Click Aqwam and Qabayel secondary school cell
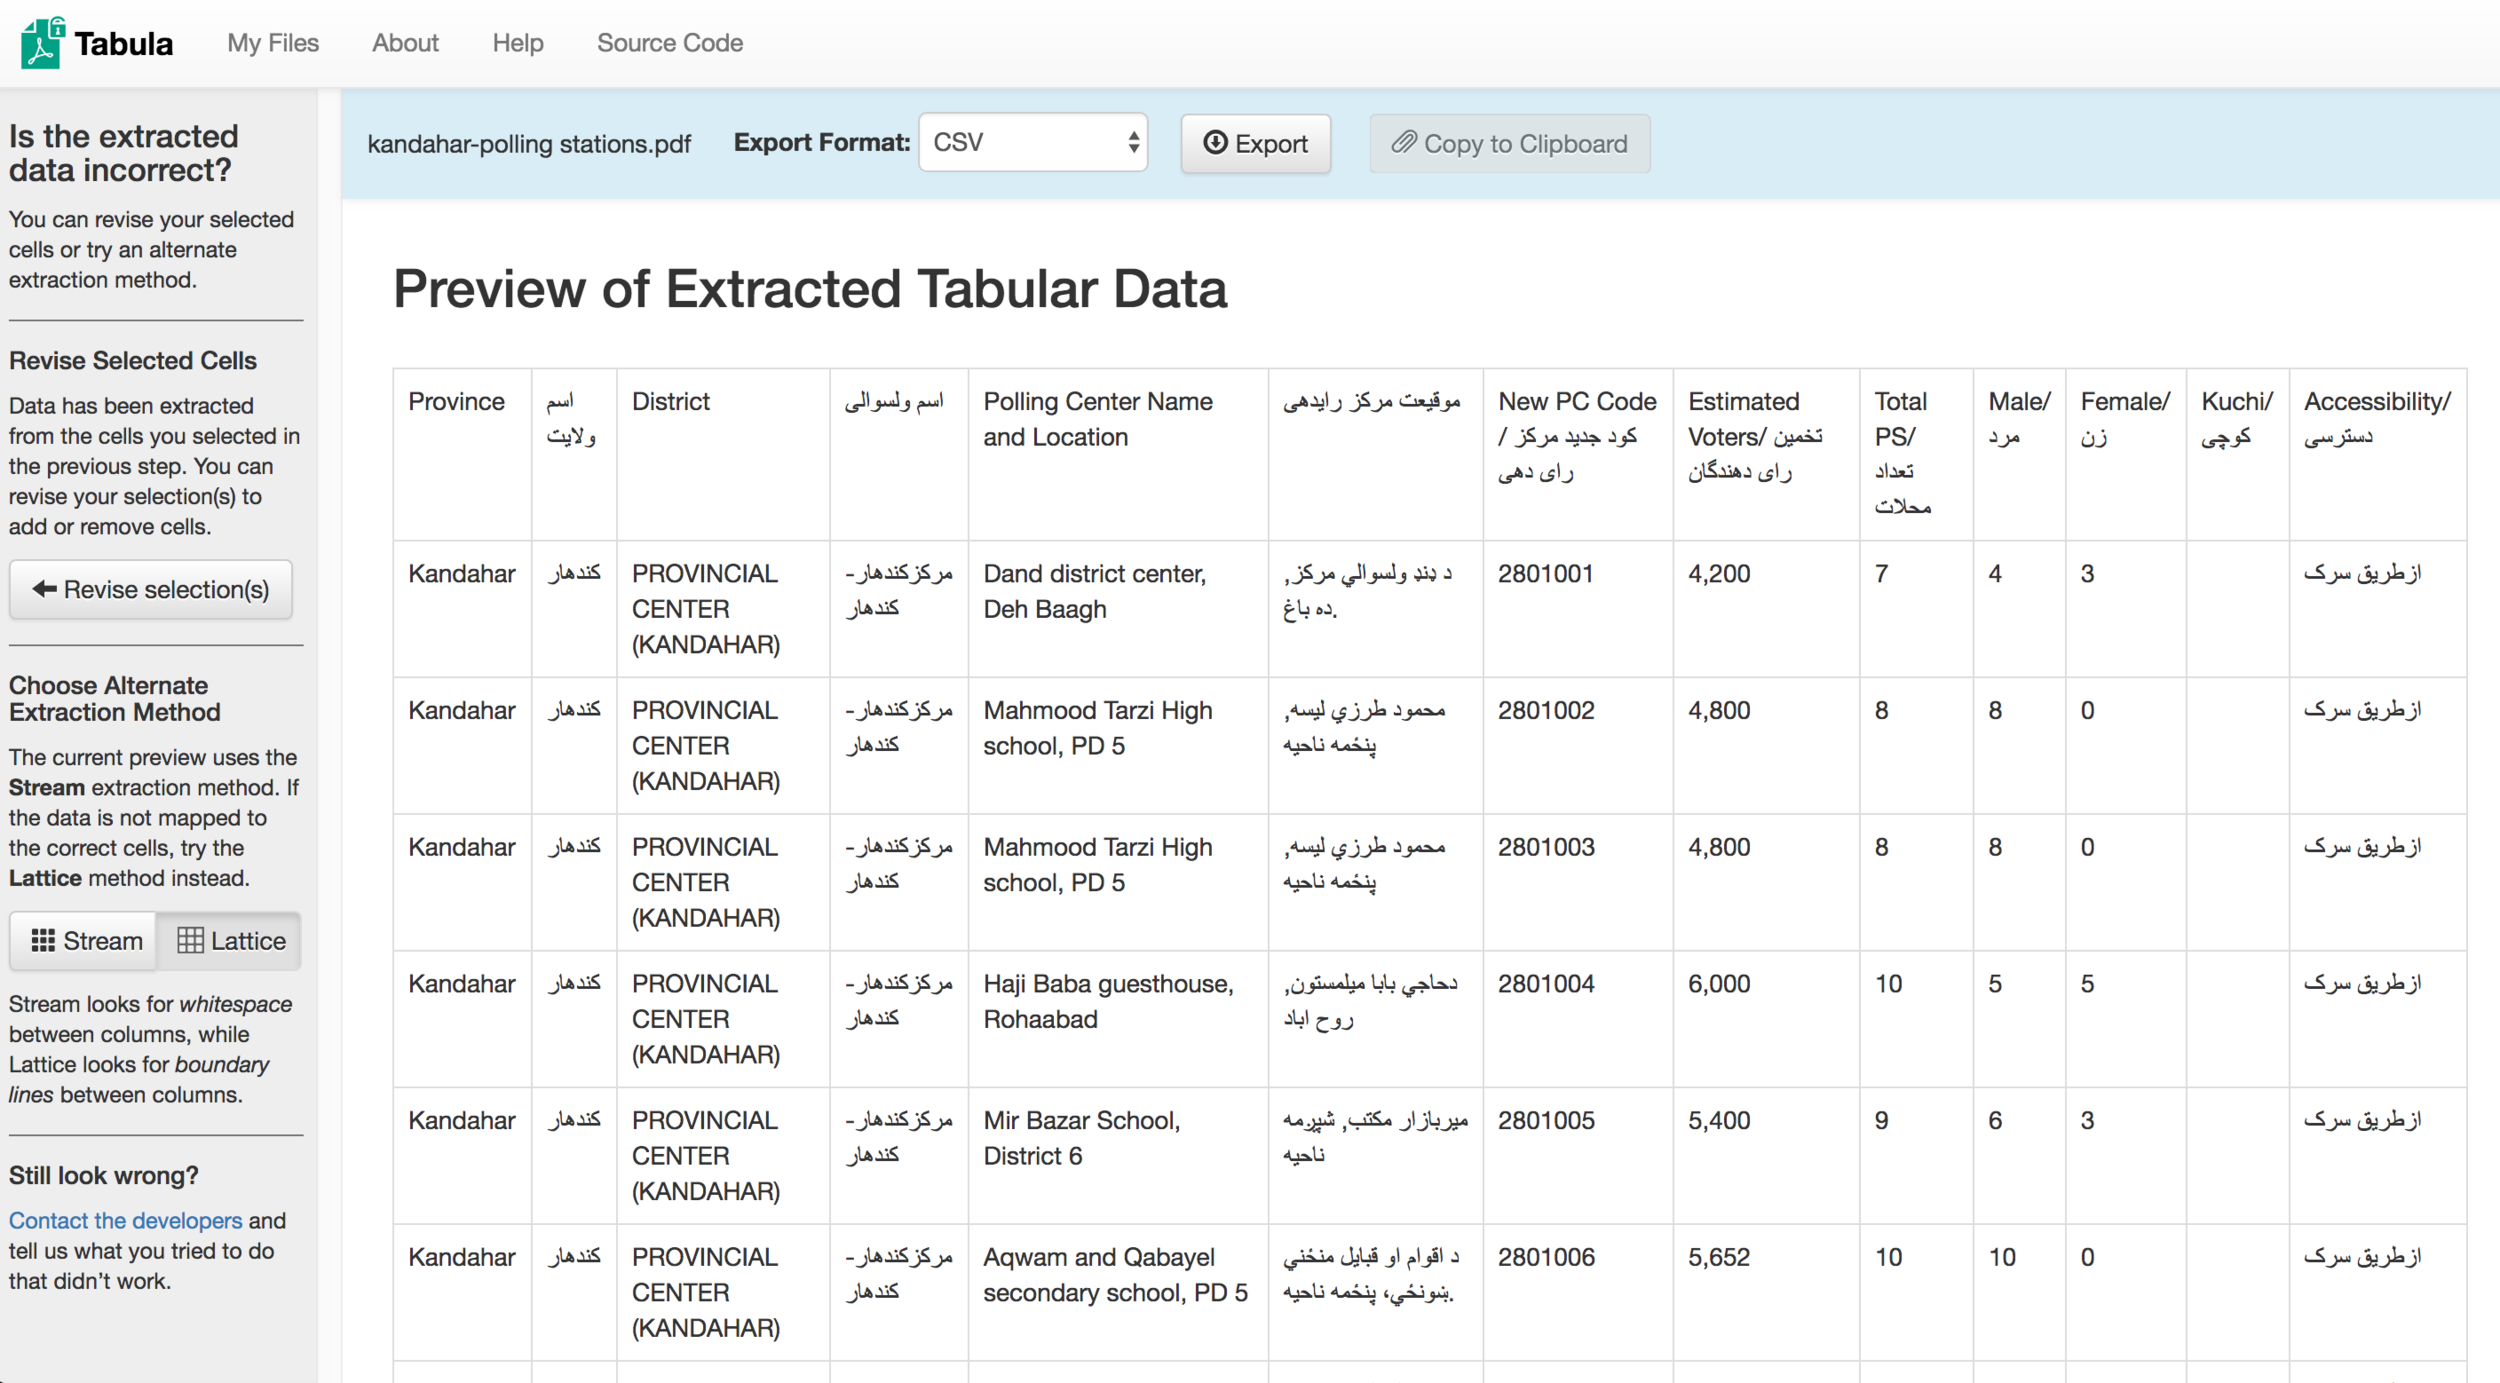The width and height of the screenshot is (2500, 1383). pos(1118,1292)
